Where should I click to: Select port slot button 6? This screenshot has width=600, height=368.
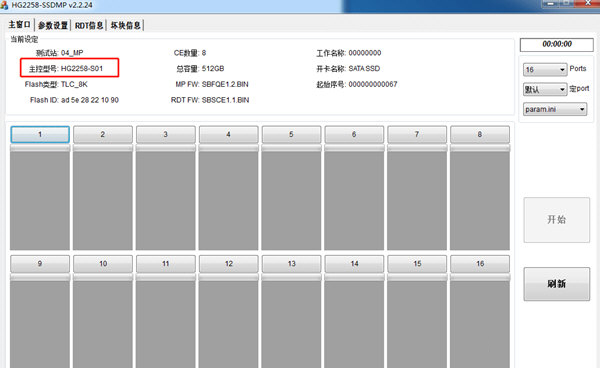pos(354,134)
